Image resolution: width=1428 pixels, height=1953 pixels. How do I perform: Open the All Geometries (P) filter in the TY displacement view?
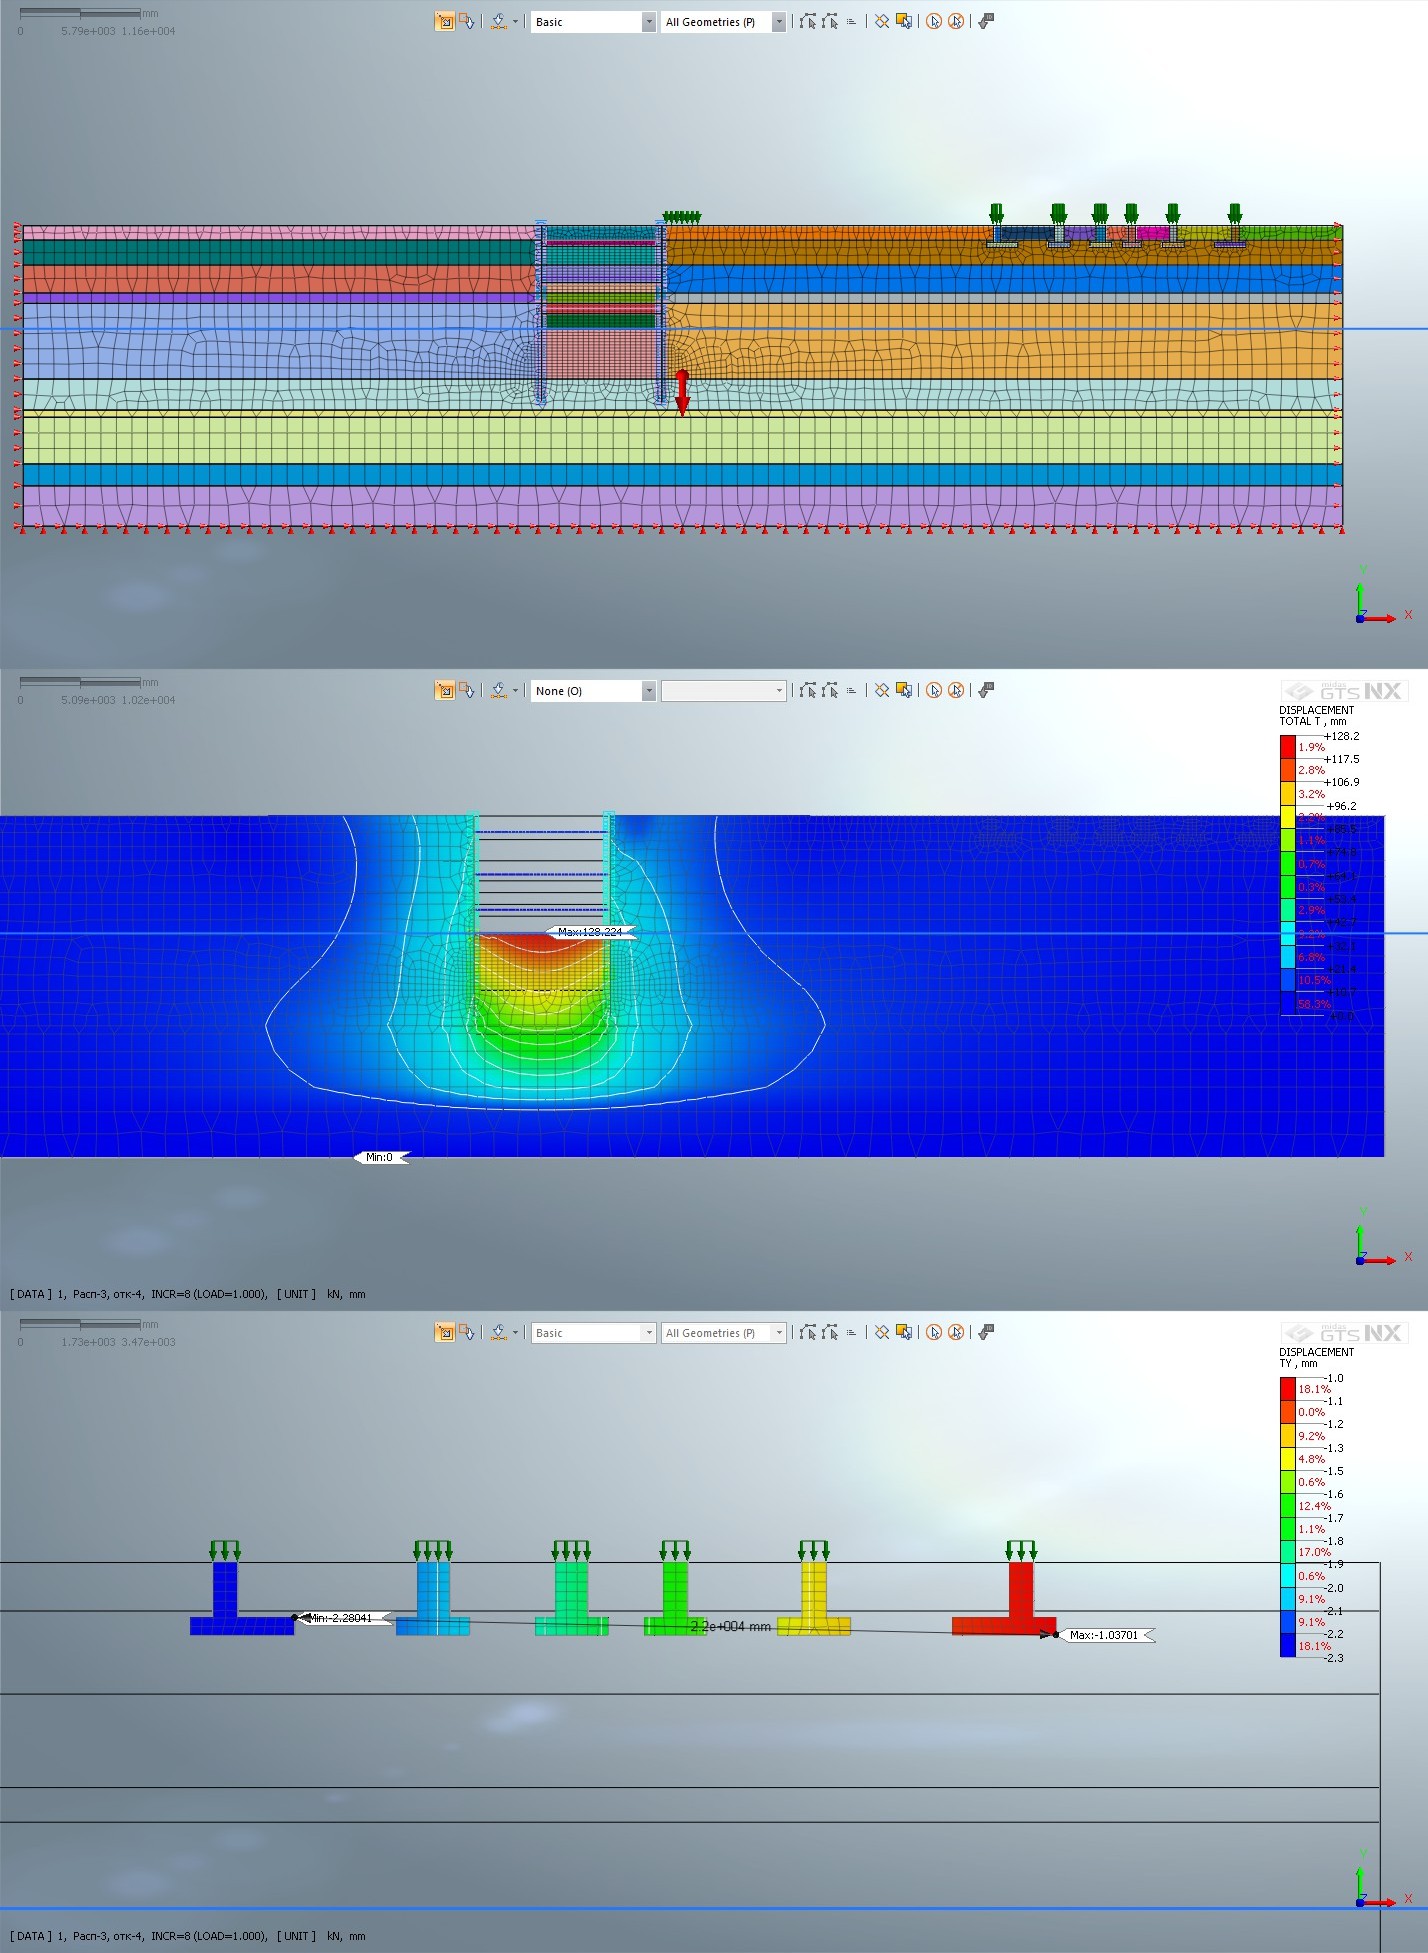click(723, 1333)
